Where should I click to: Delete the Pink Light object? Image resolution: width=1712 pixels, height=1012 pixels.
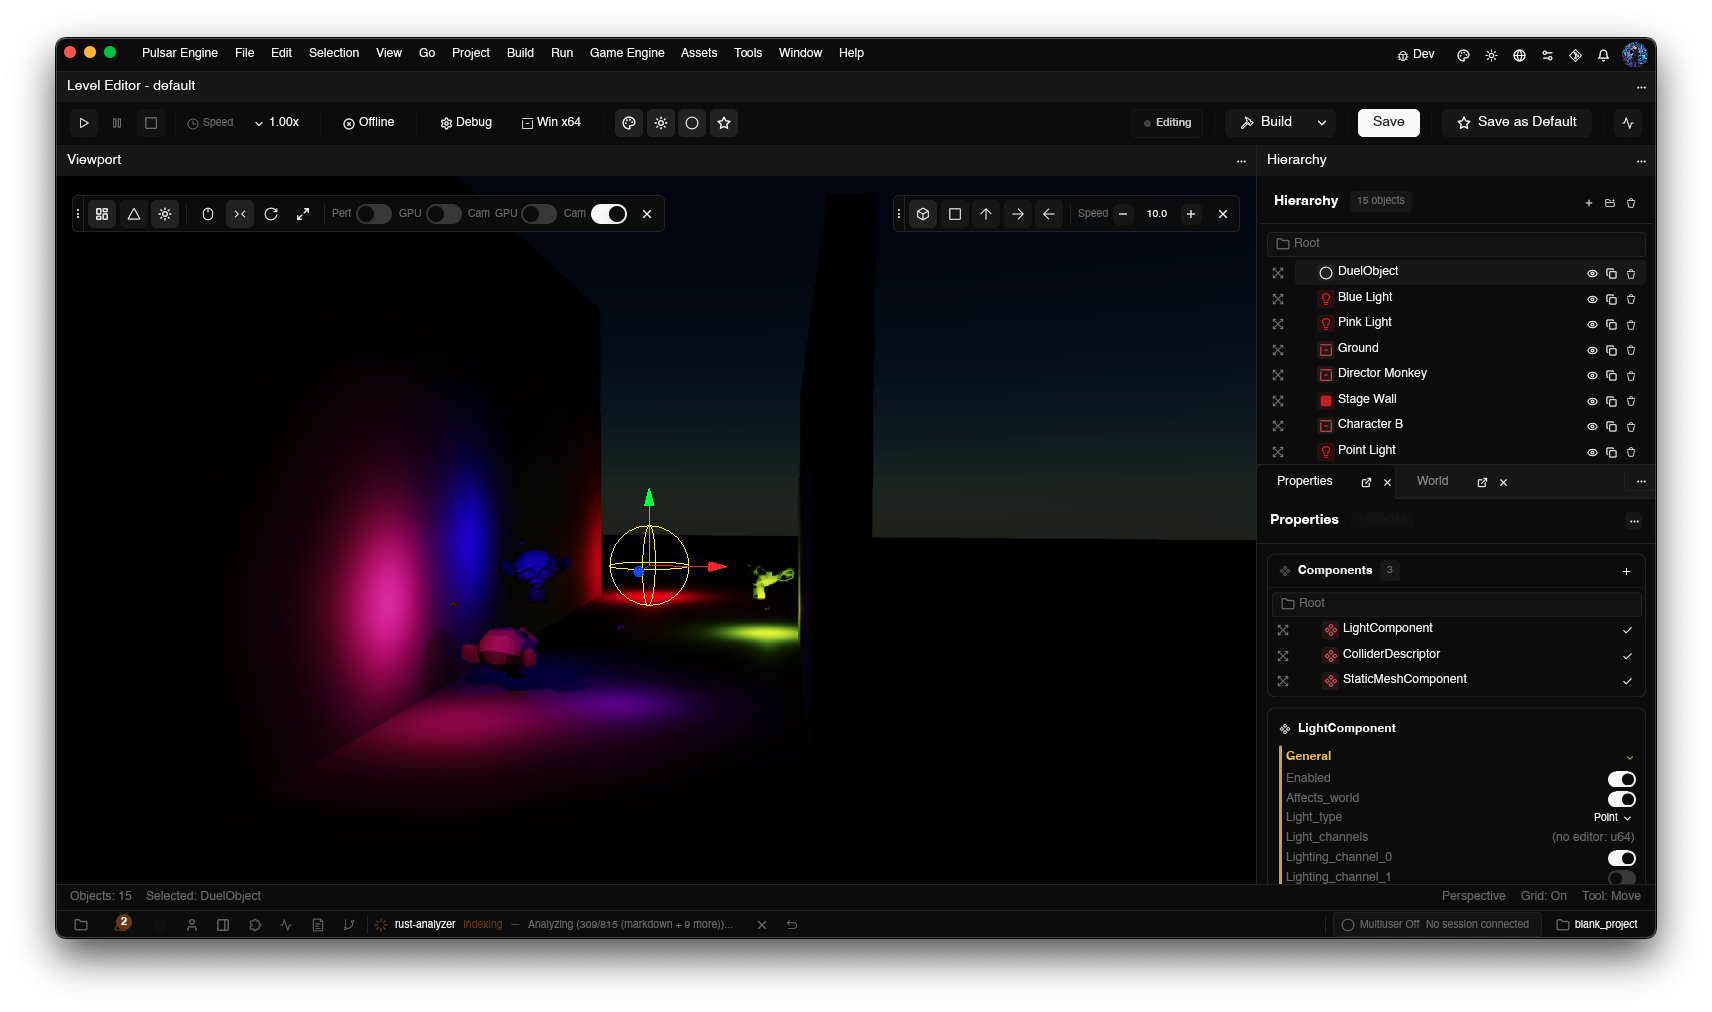click(x=1631, y=325)
